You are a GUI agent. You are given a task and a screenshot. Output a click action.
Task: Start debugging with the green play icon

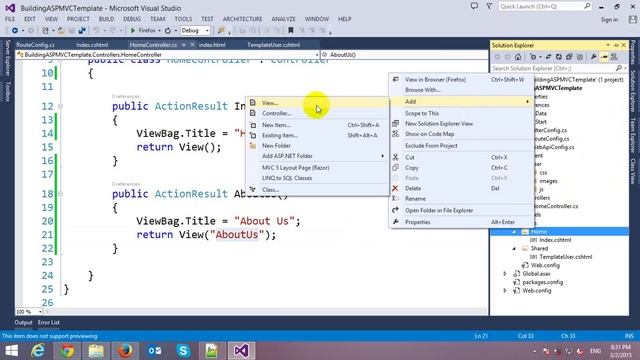pos(133,31)
